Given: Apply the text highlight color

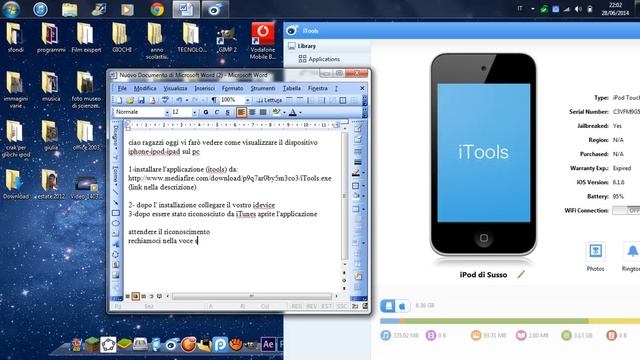Looking at the screenshot, I should point(277,112).
